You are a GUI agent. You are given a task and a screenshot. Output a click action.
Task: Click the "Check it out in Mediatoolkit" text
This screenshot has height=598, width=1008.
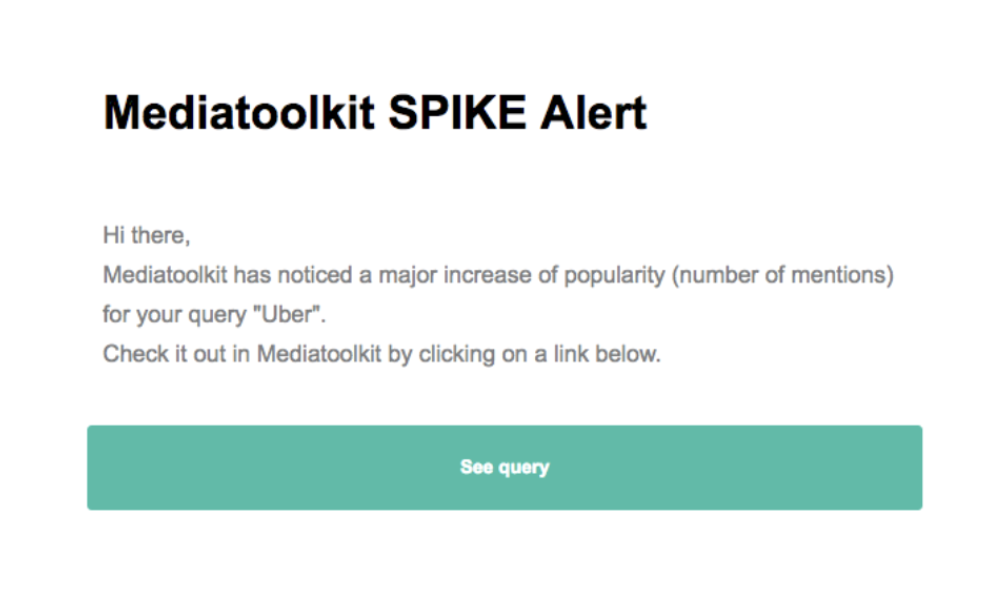[242, 354]
